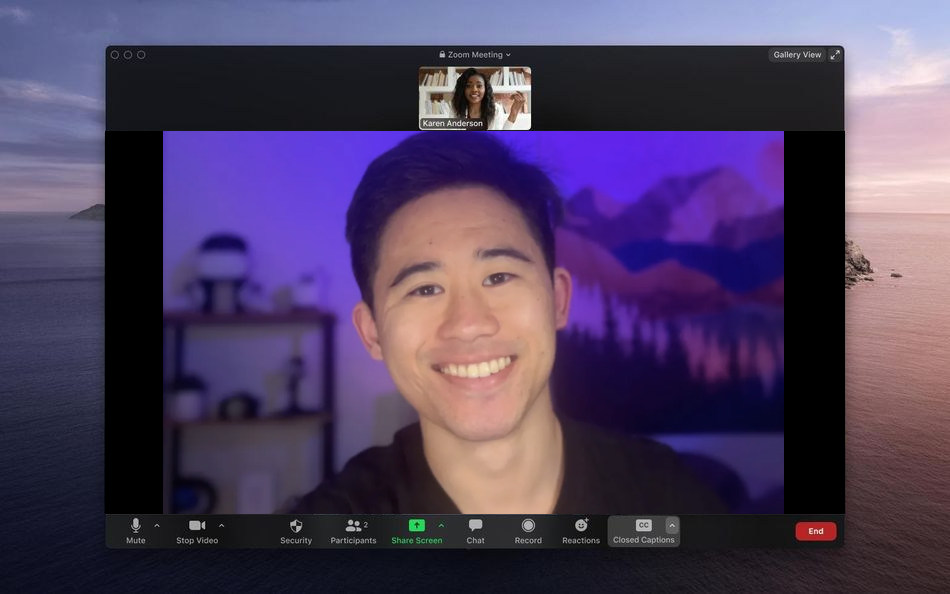The height and width of the screenshot is (594, 950).
Task: Show the Participants panel
Action: (353, 531)
